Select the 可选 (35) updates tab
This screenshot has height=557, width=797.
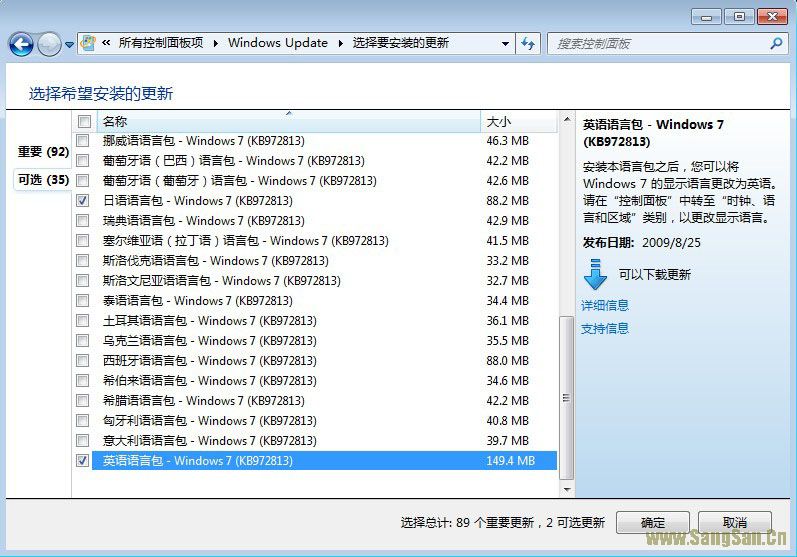tap(43, 180)
